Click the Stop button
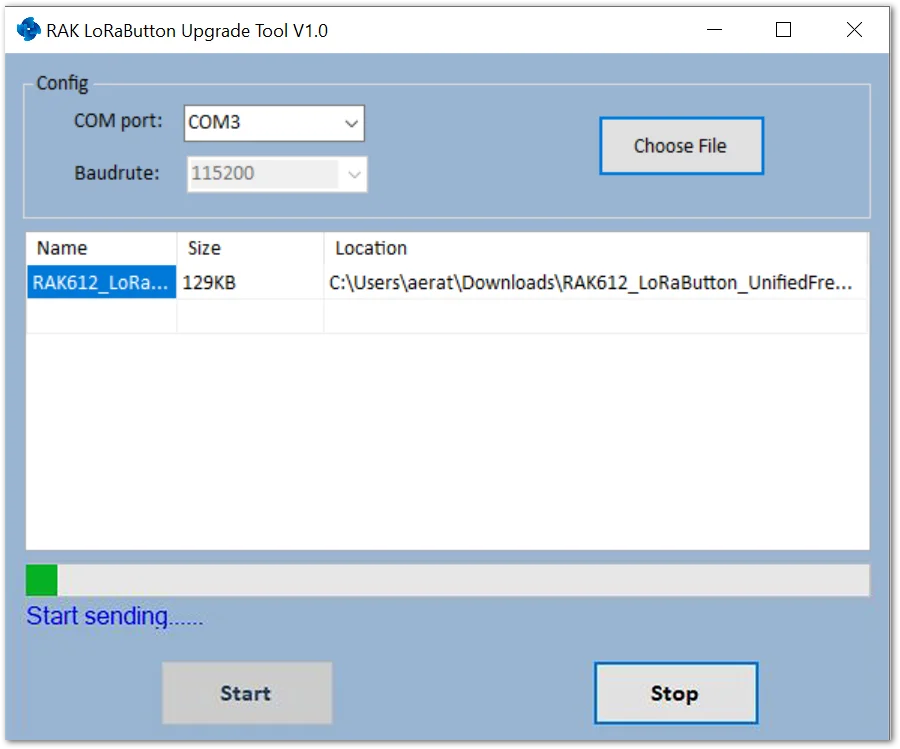900x749 pixels. coord(676,693)
